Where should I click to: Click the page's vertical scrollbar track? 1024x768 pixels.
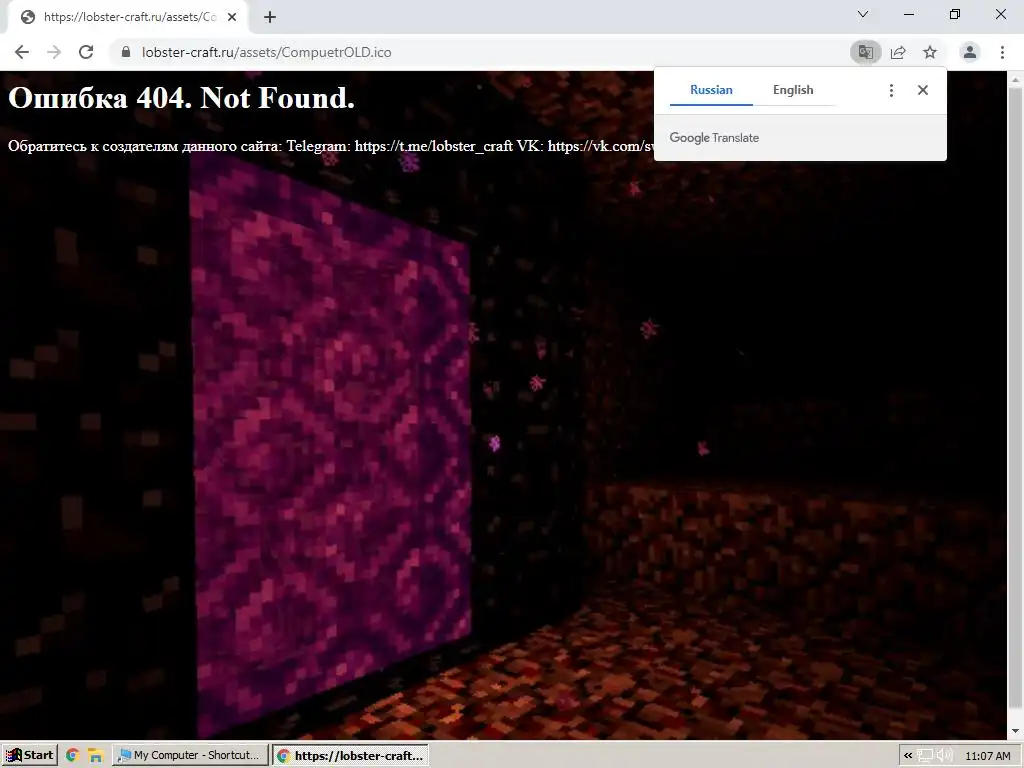[1015, 405]
